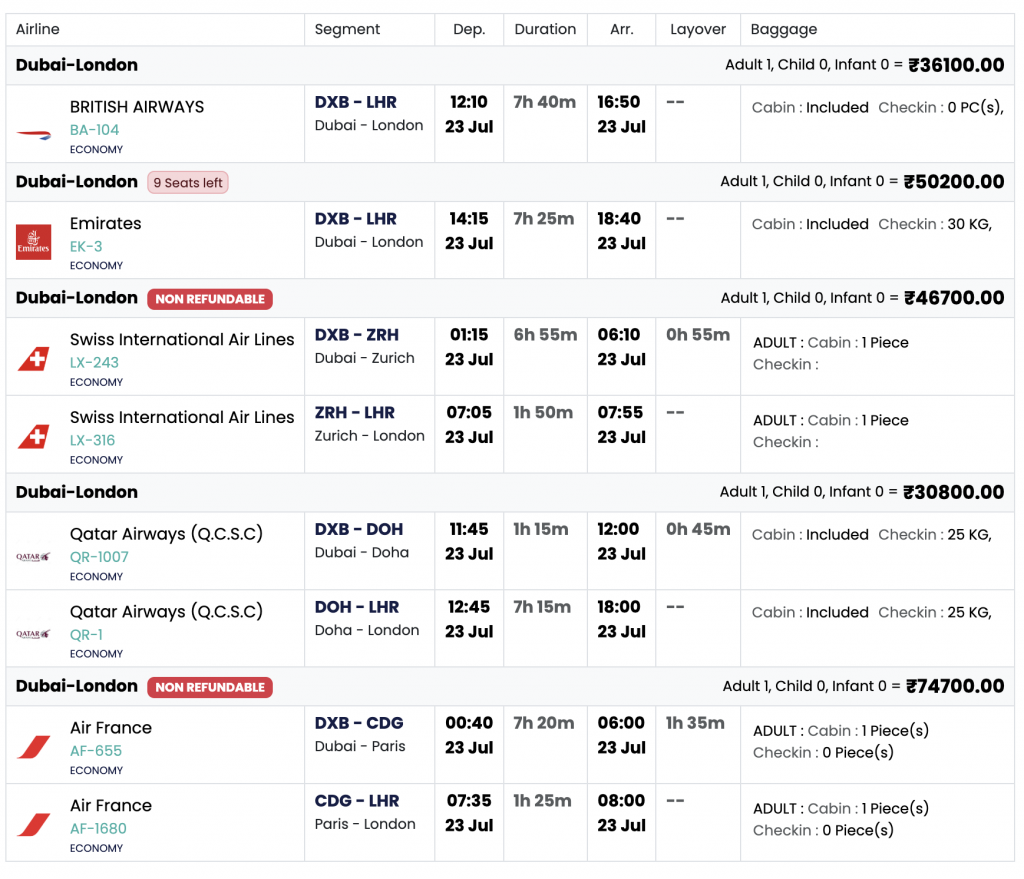Open flight number EK-3
This screenshot has height=879, width=1024.
(86, 247)
